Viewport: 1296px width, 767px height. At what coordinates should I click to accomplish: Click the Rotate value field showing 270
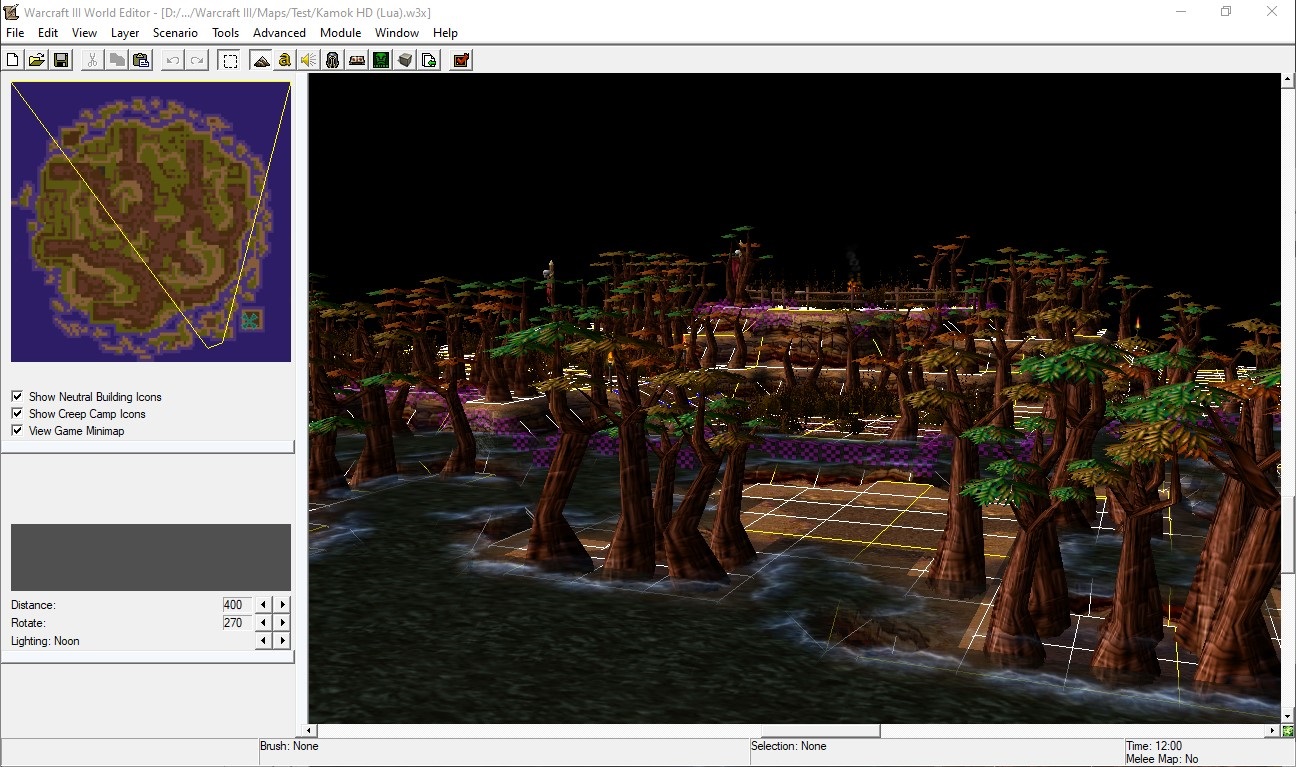pos(238,623)
